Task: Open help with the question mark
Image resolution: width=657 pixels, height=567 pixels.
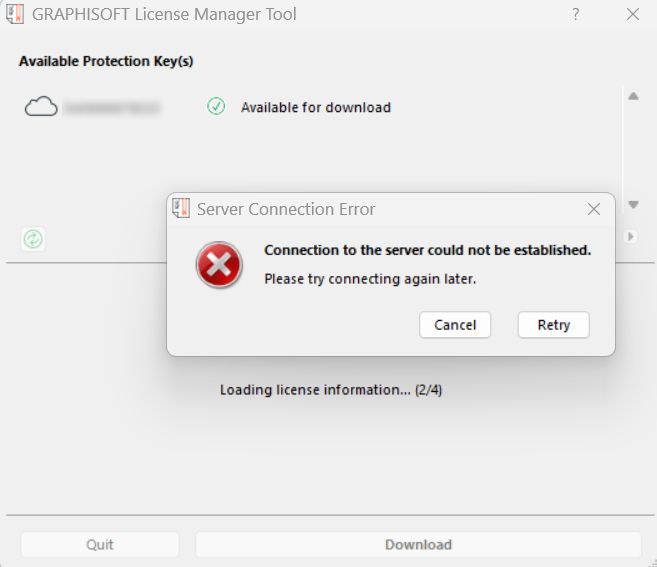Action: [576, 14]
